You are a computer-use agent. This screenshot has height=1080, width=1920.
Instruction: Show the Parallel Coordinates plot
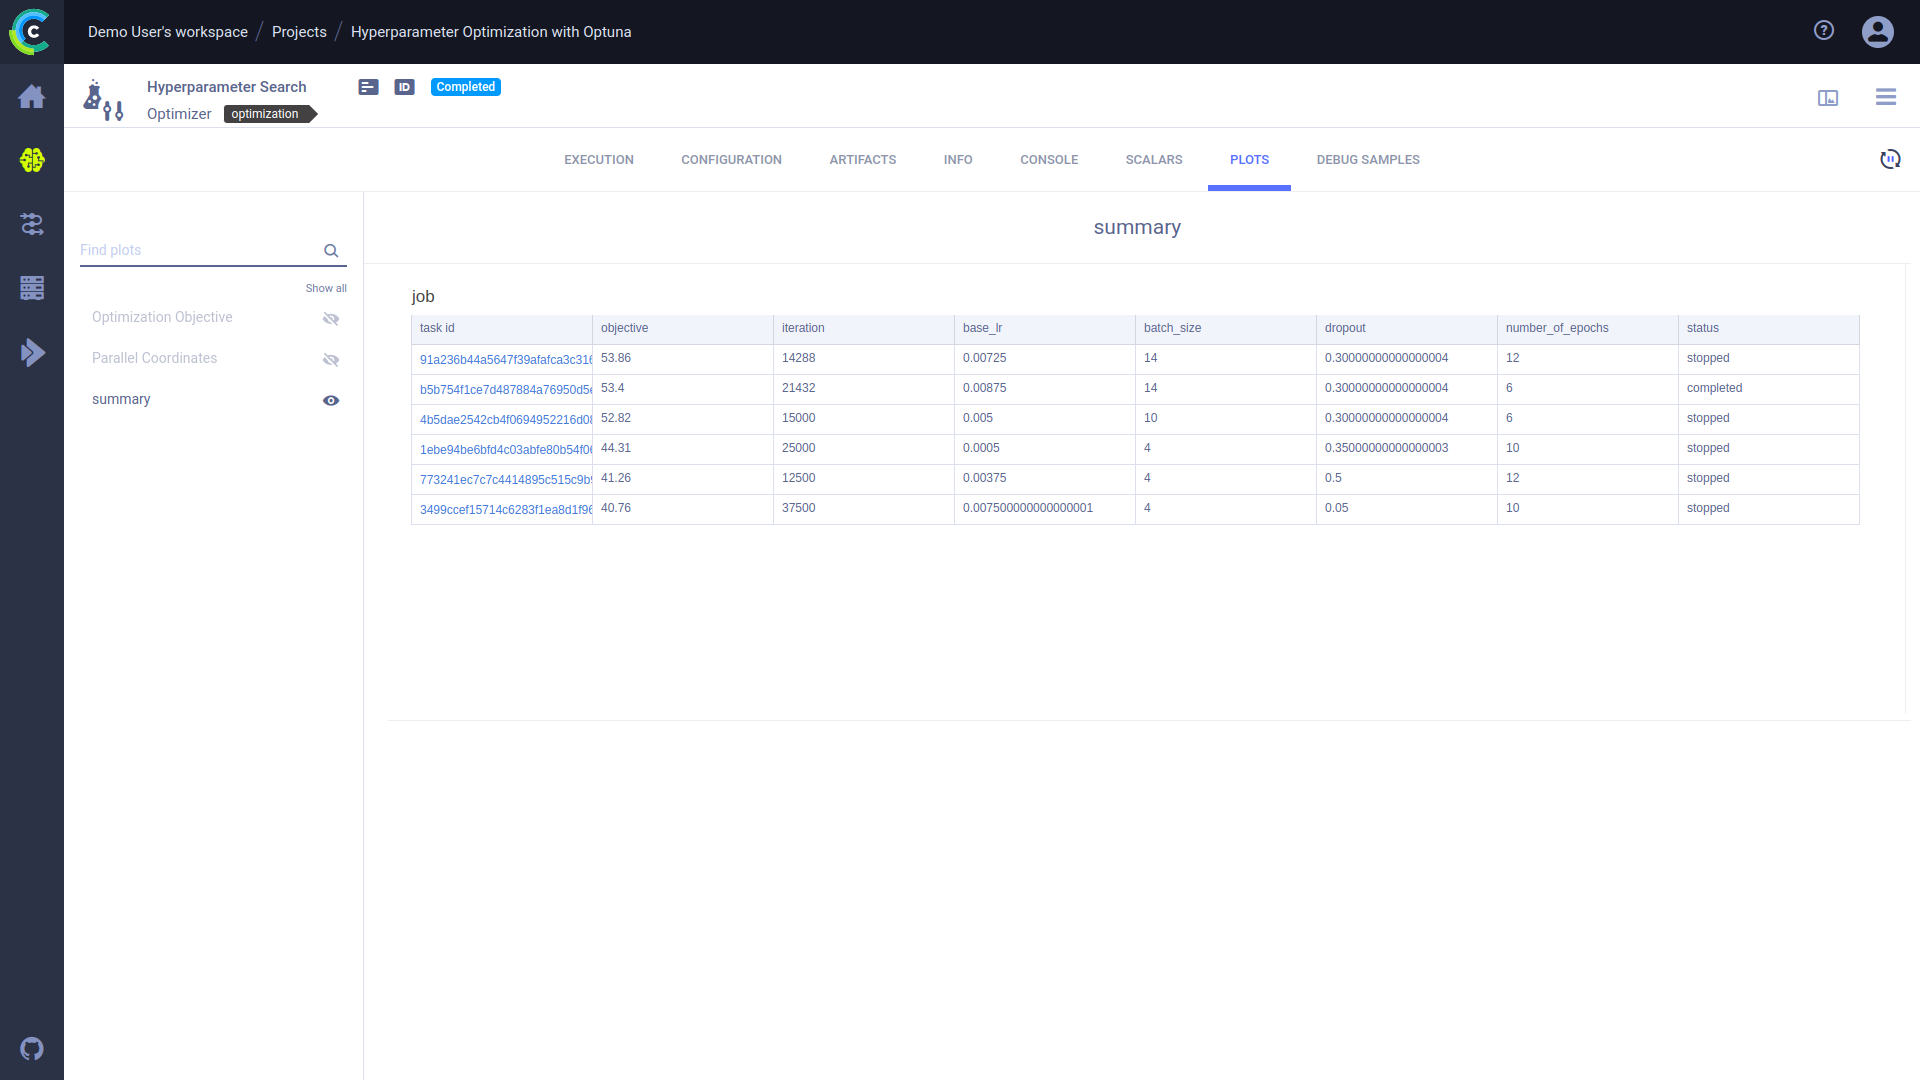(x=331, y=360)
